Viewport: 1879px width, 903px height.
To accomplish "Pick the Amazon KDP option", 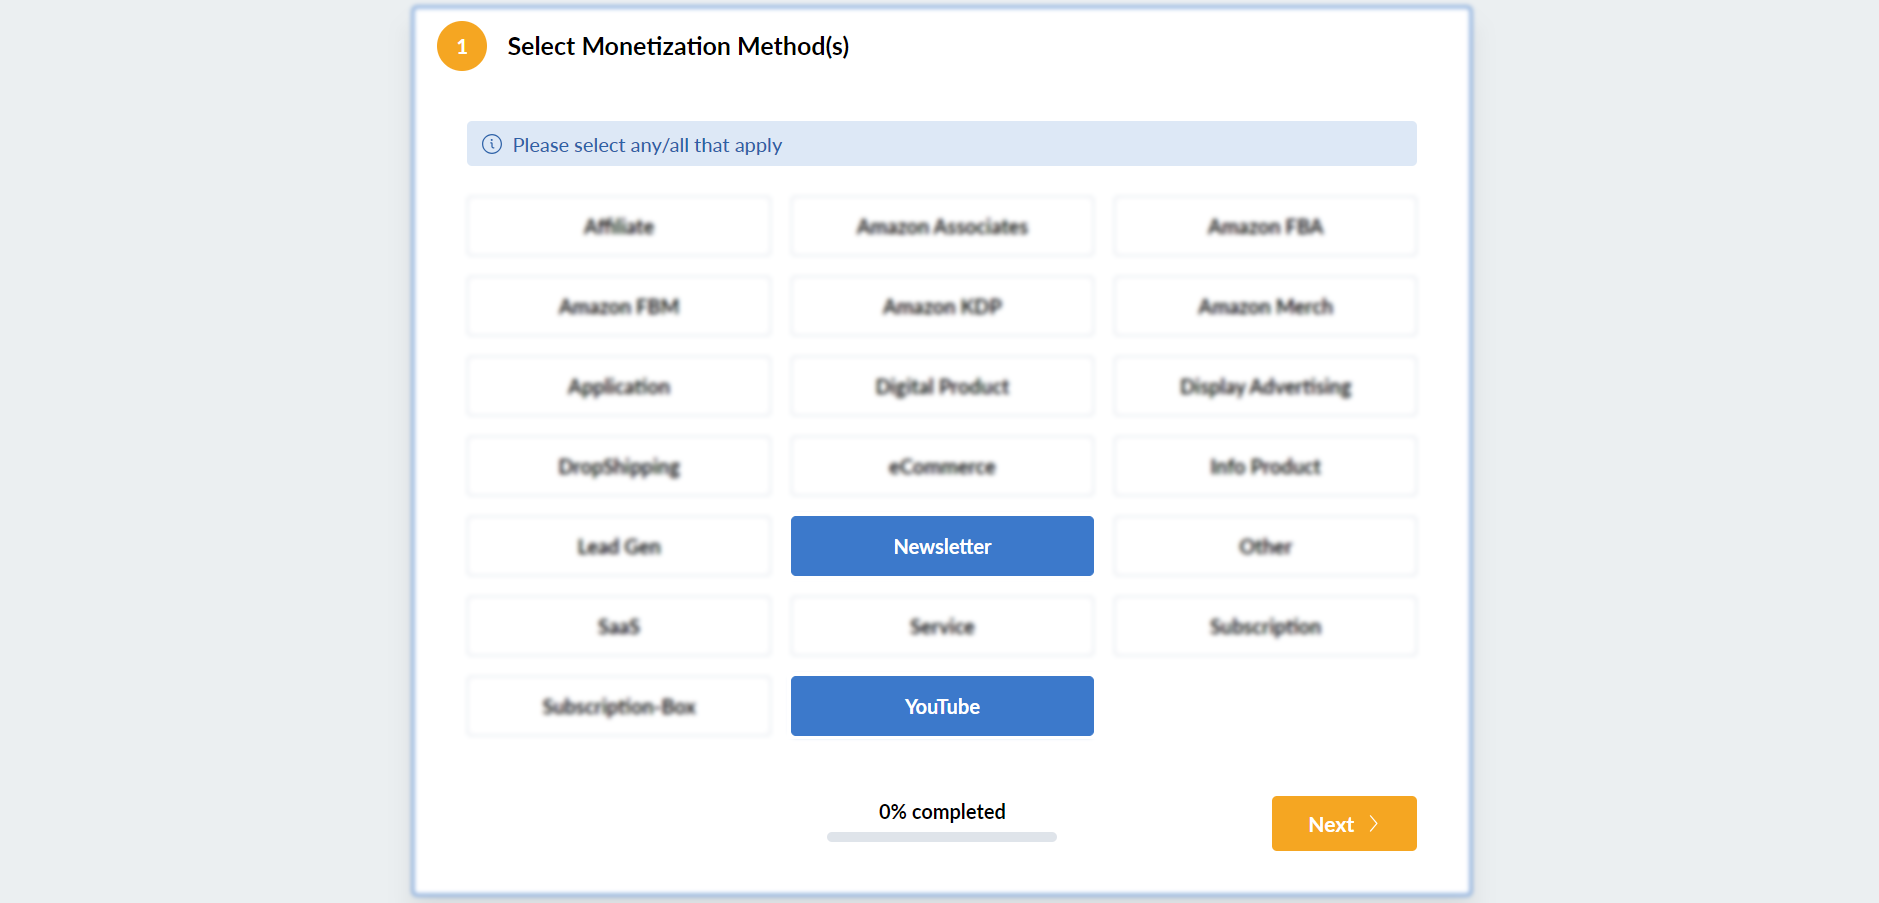I will pyautogui.click(x=942, y=306).
